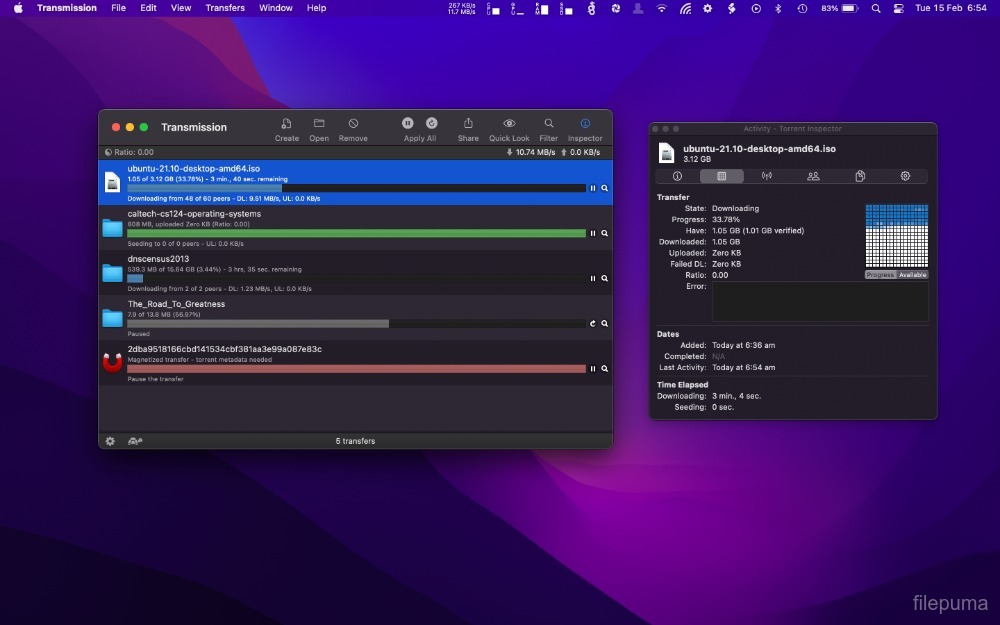The width and height of the screenshot is (1000, 625).
Task: Click the Create torrent toolbar icon
Action: 286,123
